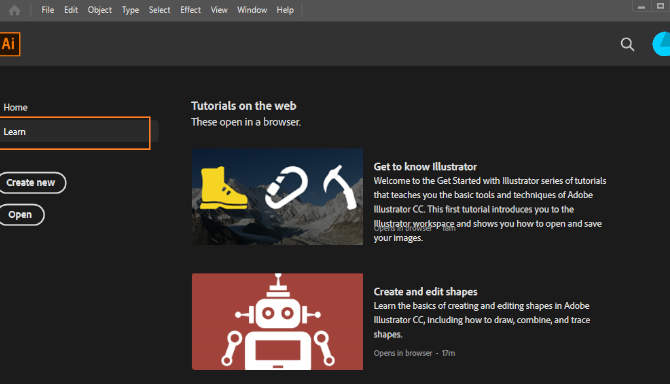Image resolution: width=670 pixels, height=384 pixels.
Task: Open the Object menu
Action: (x=100, y=10)
